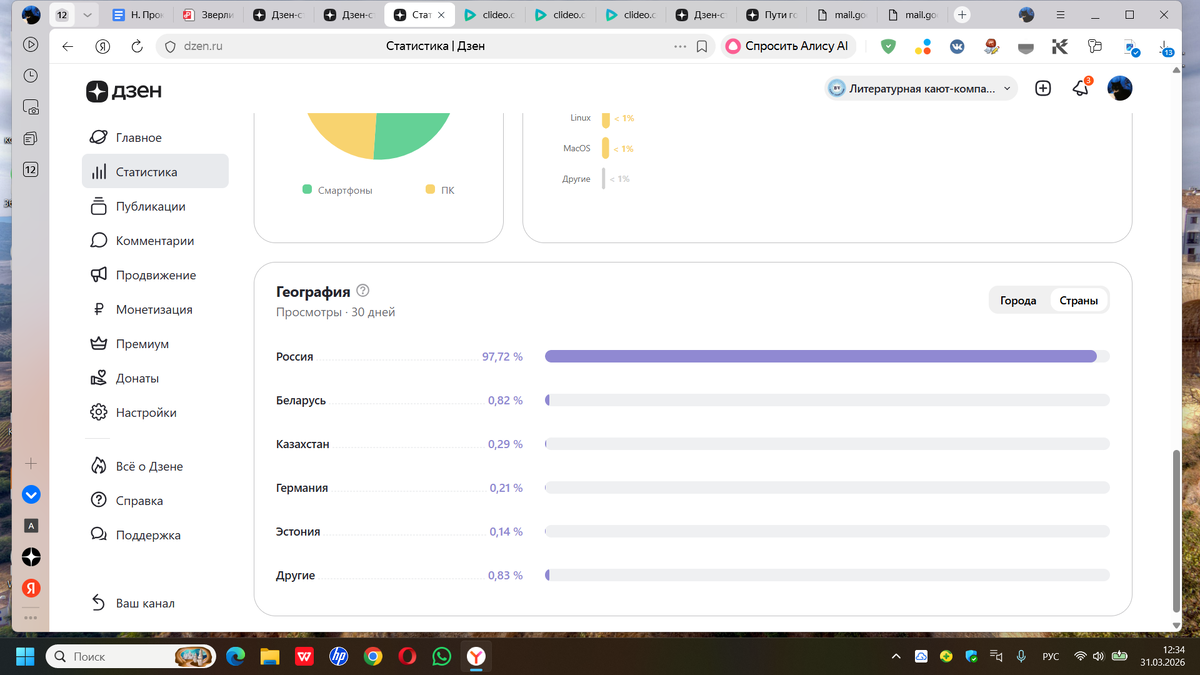This screenshot has height=675, width=1200.
Task: Open history clock icon in side panel
Action: [x=31, y=75]
